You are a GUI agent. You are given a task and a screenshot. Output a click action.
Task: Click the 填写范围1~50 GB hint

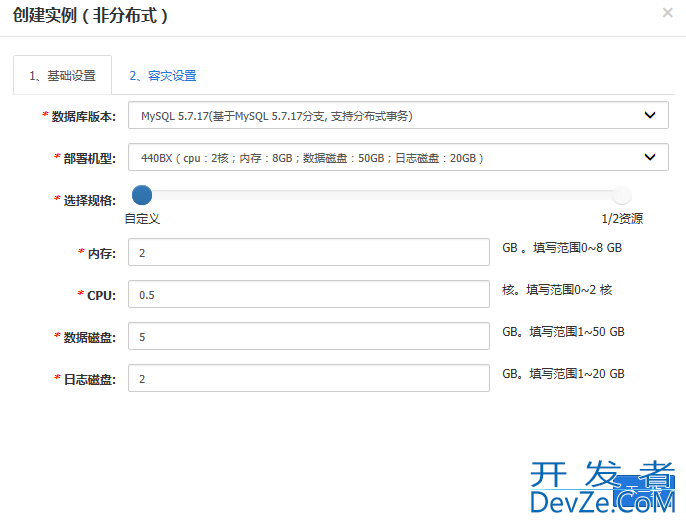coord(577,332)
